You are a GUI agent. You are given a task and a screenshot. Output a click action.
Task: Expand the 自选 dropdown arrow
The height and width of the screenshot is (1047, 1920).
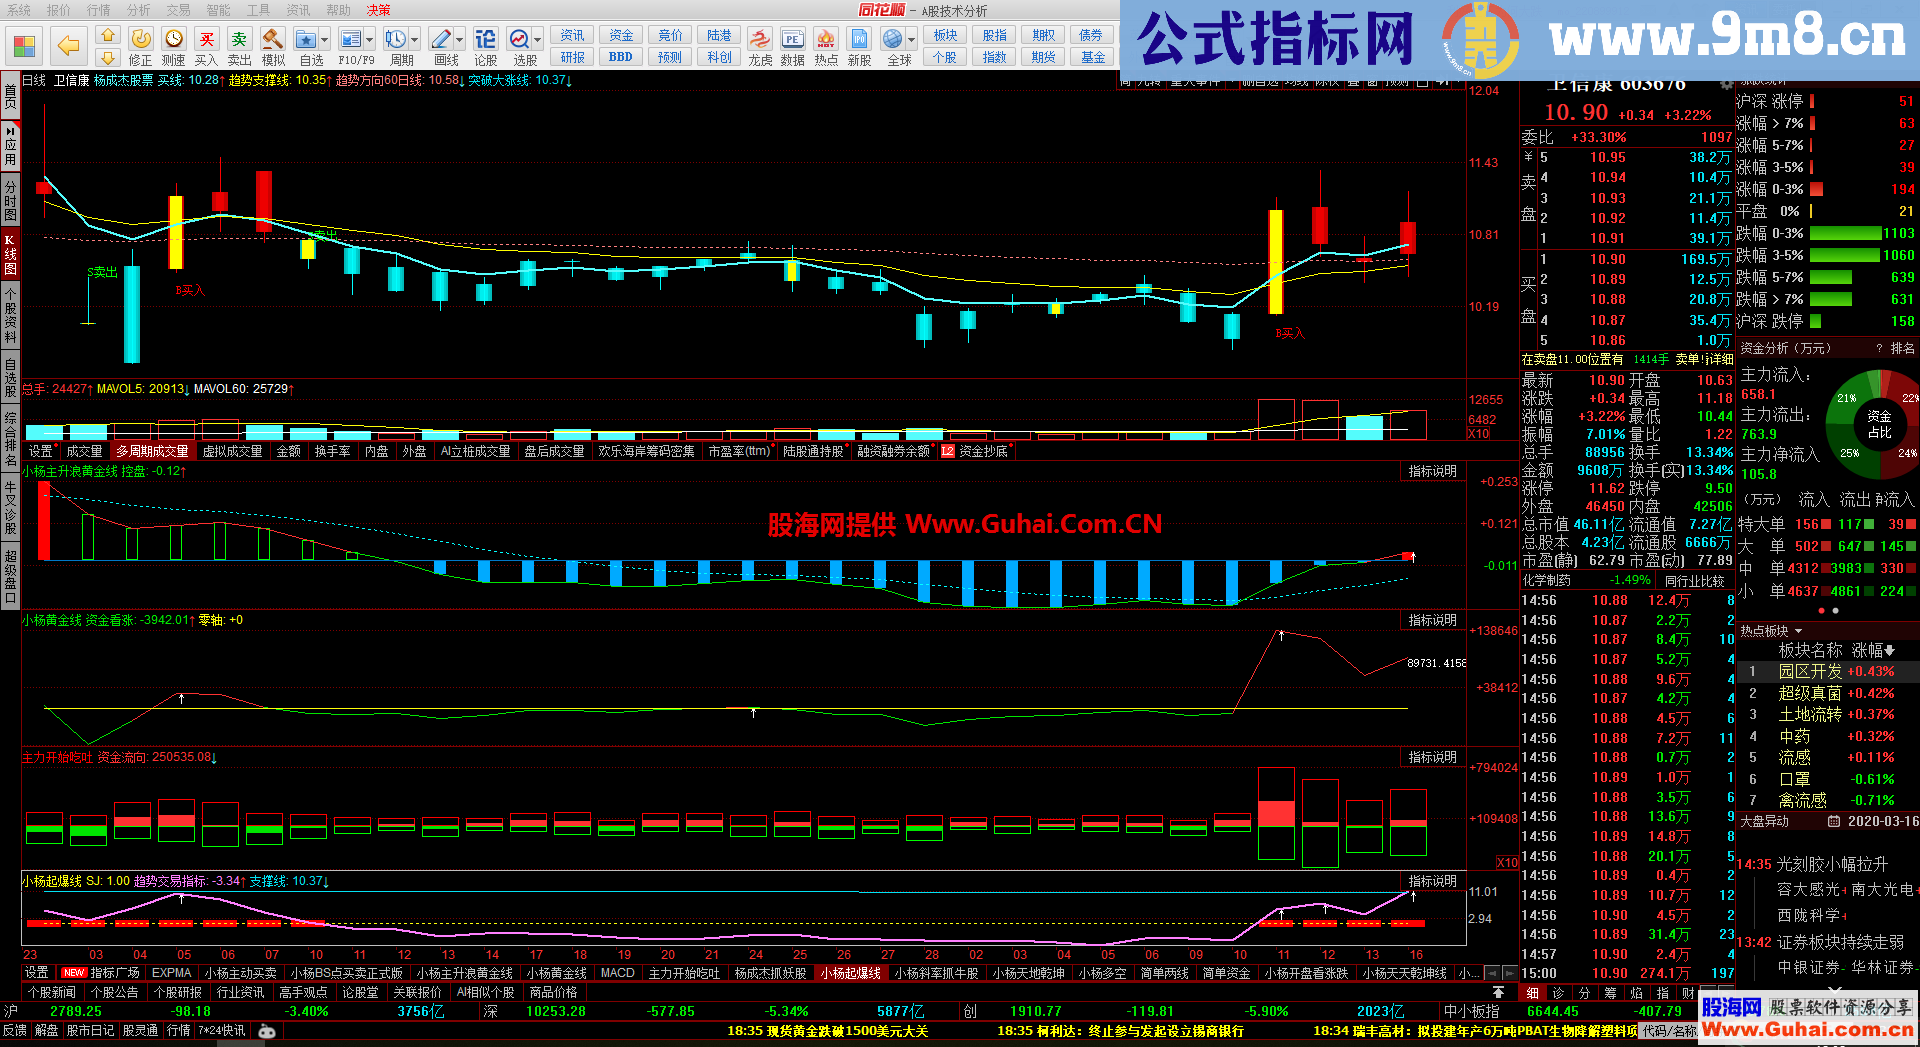pyautogui.click(x=326, y=40)
